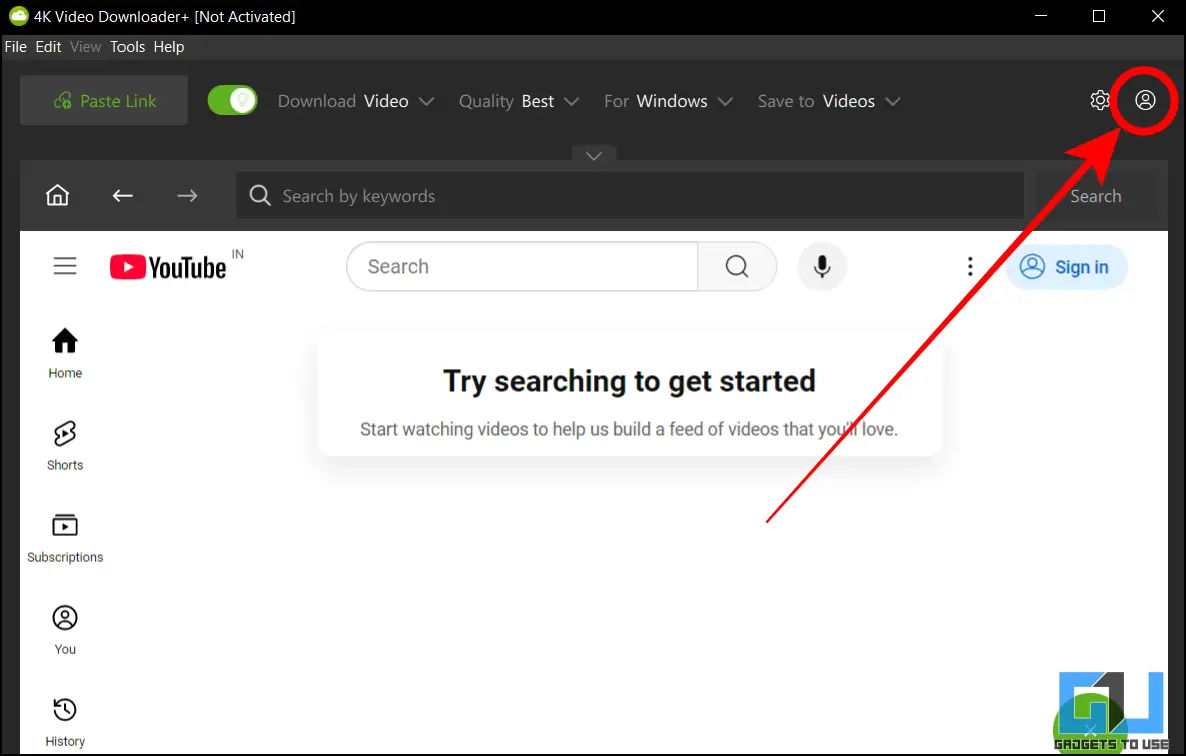Maximize the 4K Video Downloader window
Screen dimensions: 1186x756
pyautogui.click(x=1099, y=16)
